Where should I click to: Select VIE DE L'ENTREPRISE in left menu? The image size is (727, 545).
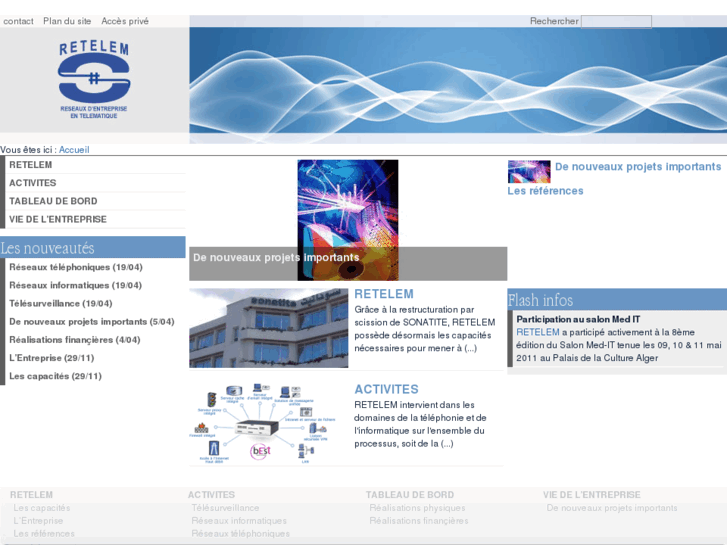point(58,219)
